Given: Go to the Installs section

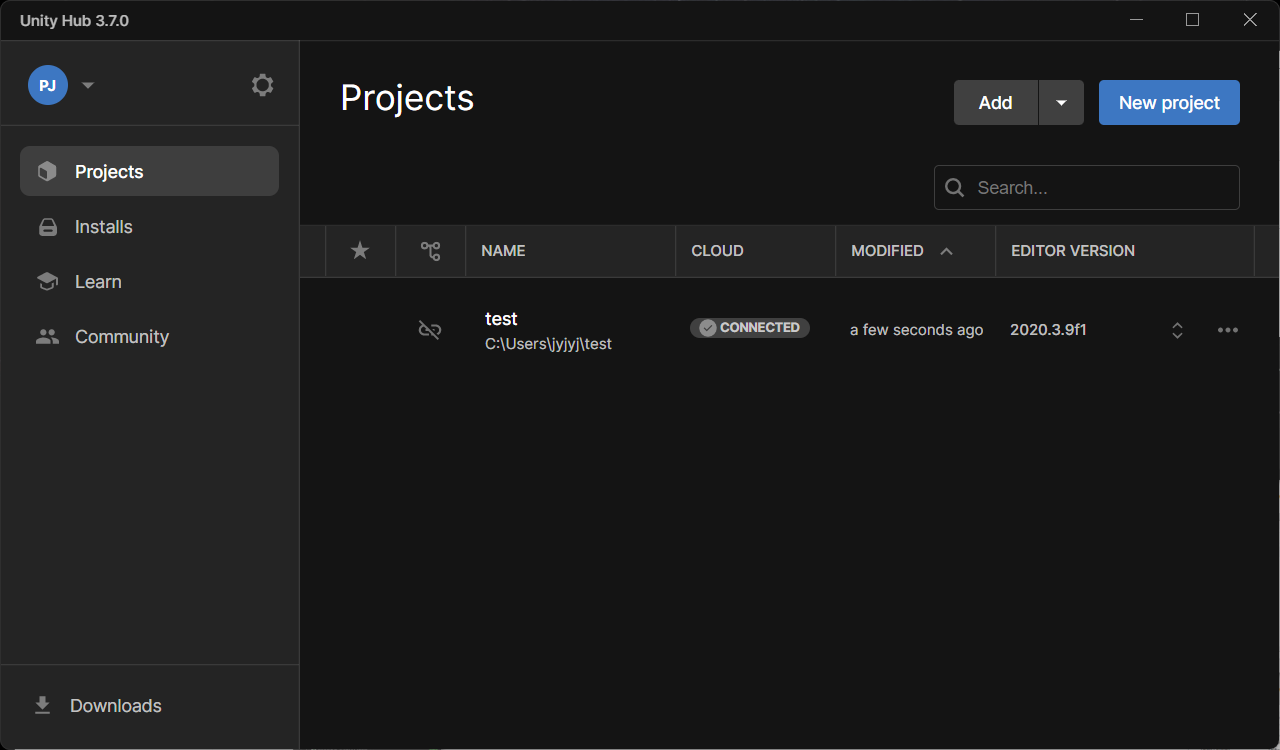Looking at the screenshot, I should [149, 227].
